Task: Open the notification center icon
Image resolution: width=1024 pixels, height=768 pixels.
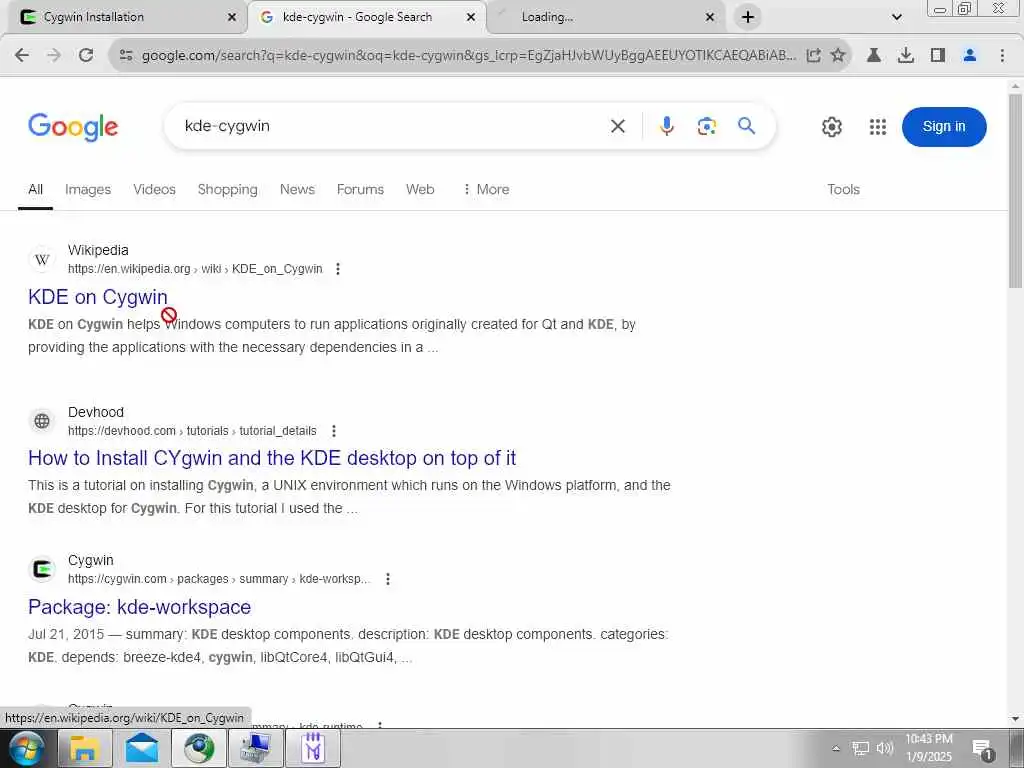Action: tap(982, 750)
